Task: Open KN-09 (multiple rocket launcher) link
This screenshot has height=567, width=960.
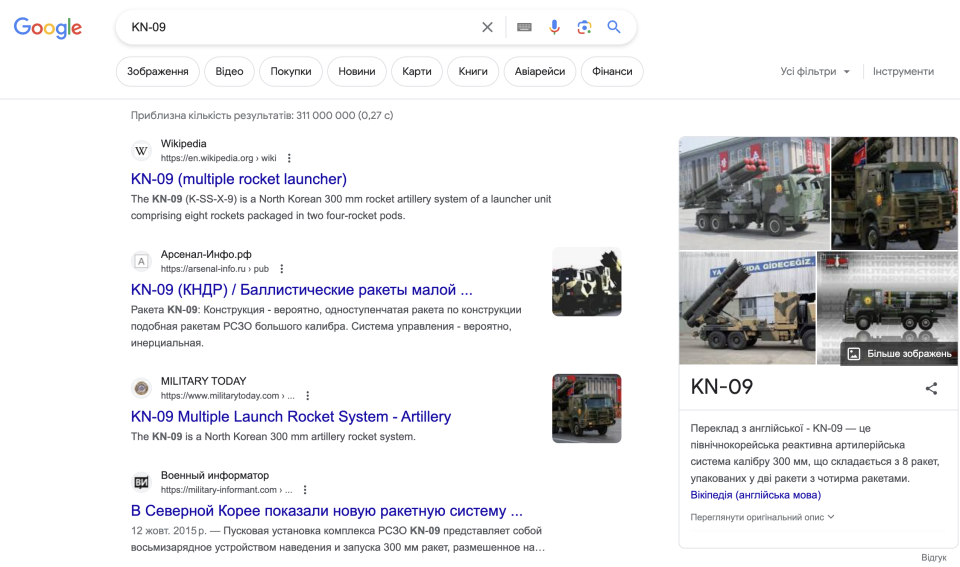Action: tap(239, 179)
